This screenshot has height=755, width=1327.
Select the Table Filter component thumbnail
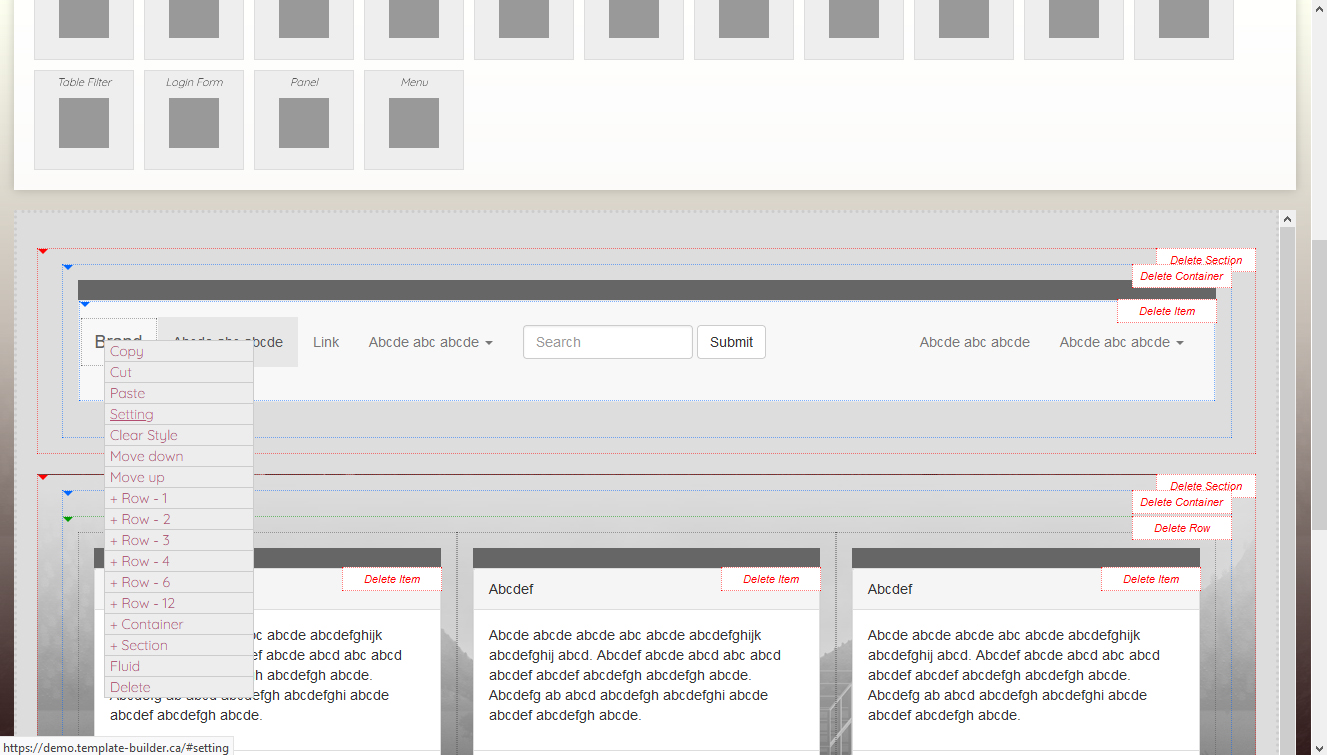[x=84, y=120]
